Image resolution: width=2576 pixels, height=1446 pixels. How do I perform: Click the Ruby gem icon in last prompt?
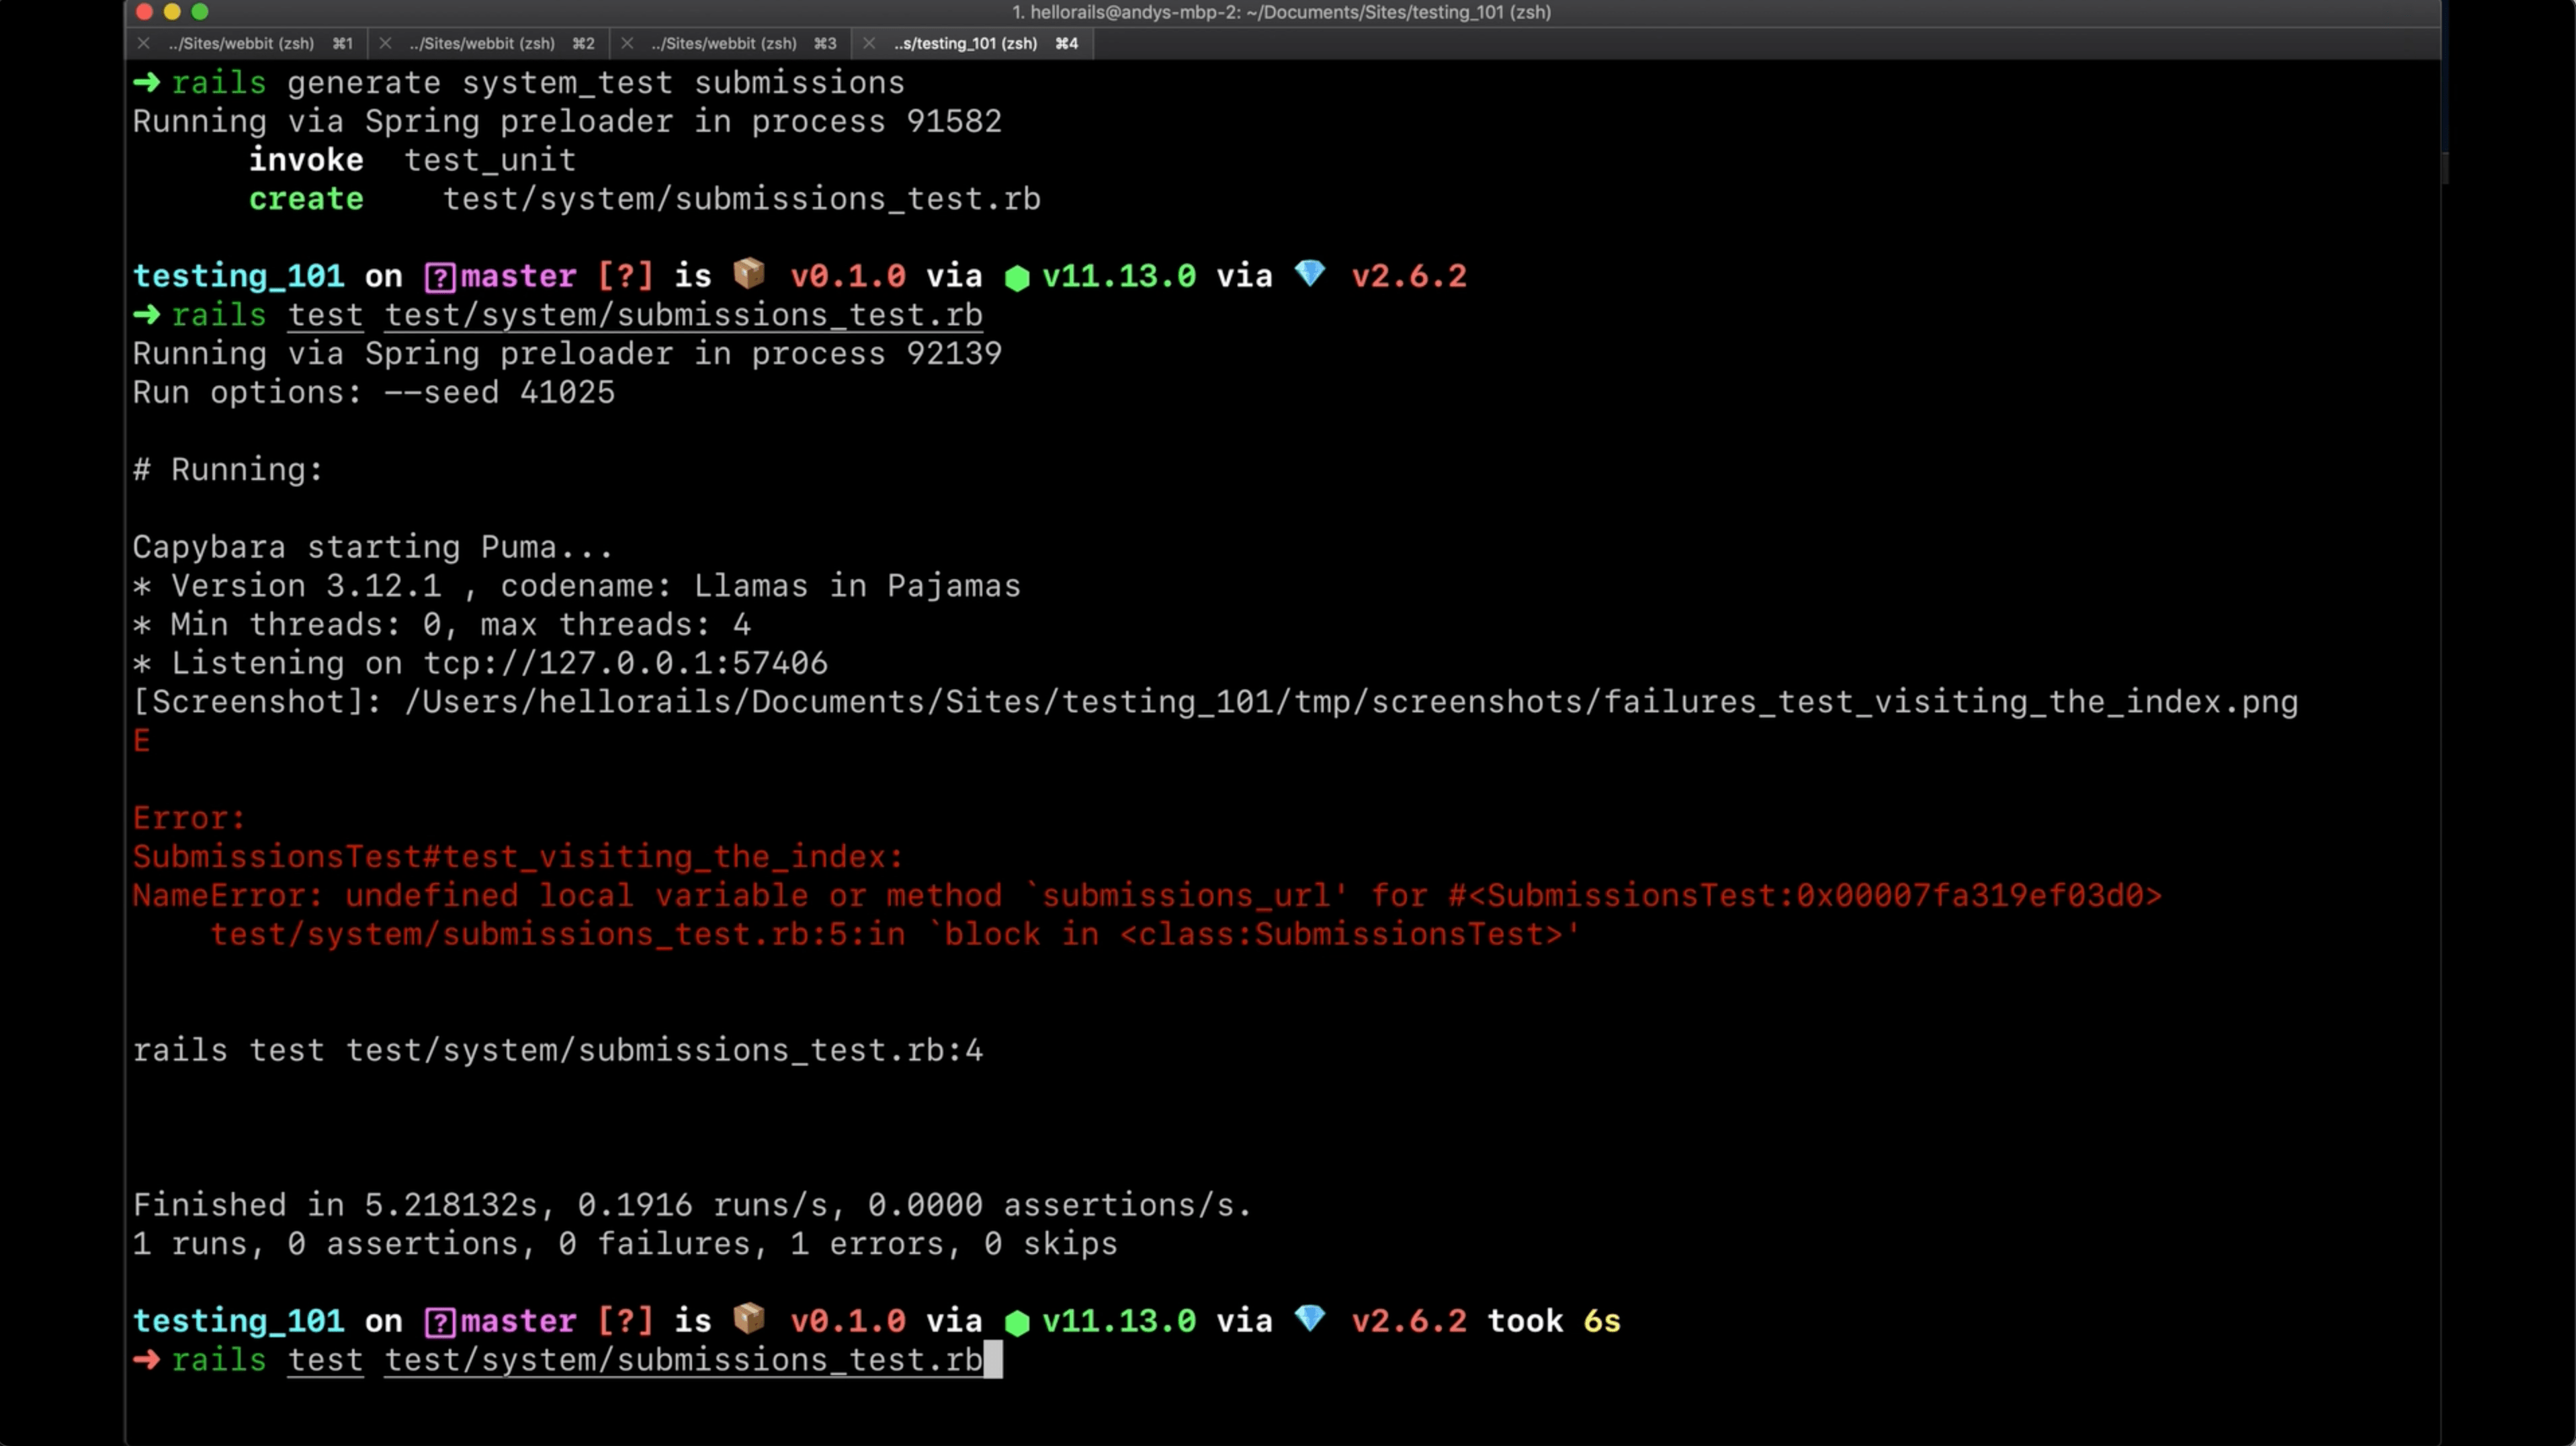[x=1310, y=1318]
